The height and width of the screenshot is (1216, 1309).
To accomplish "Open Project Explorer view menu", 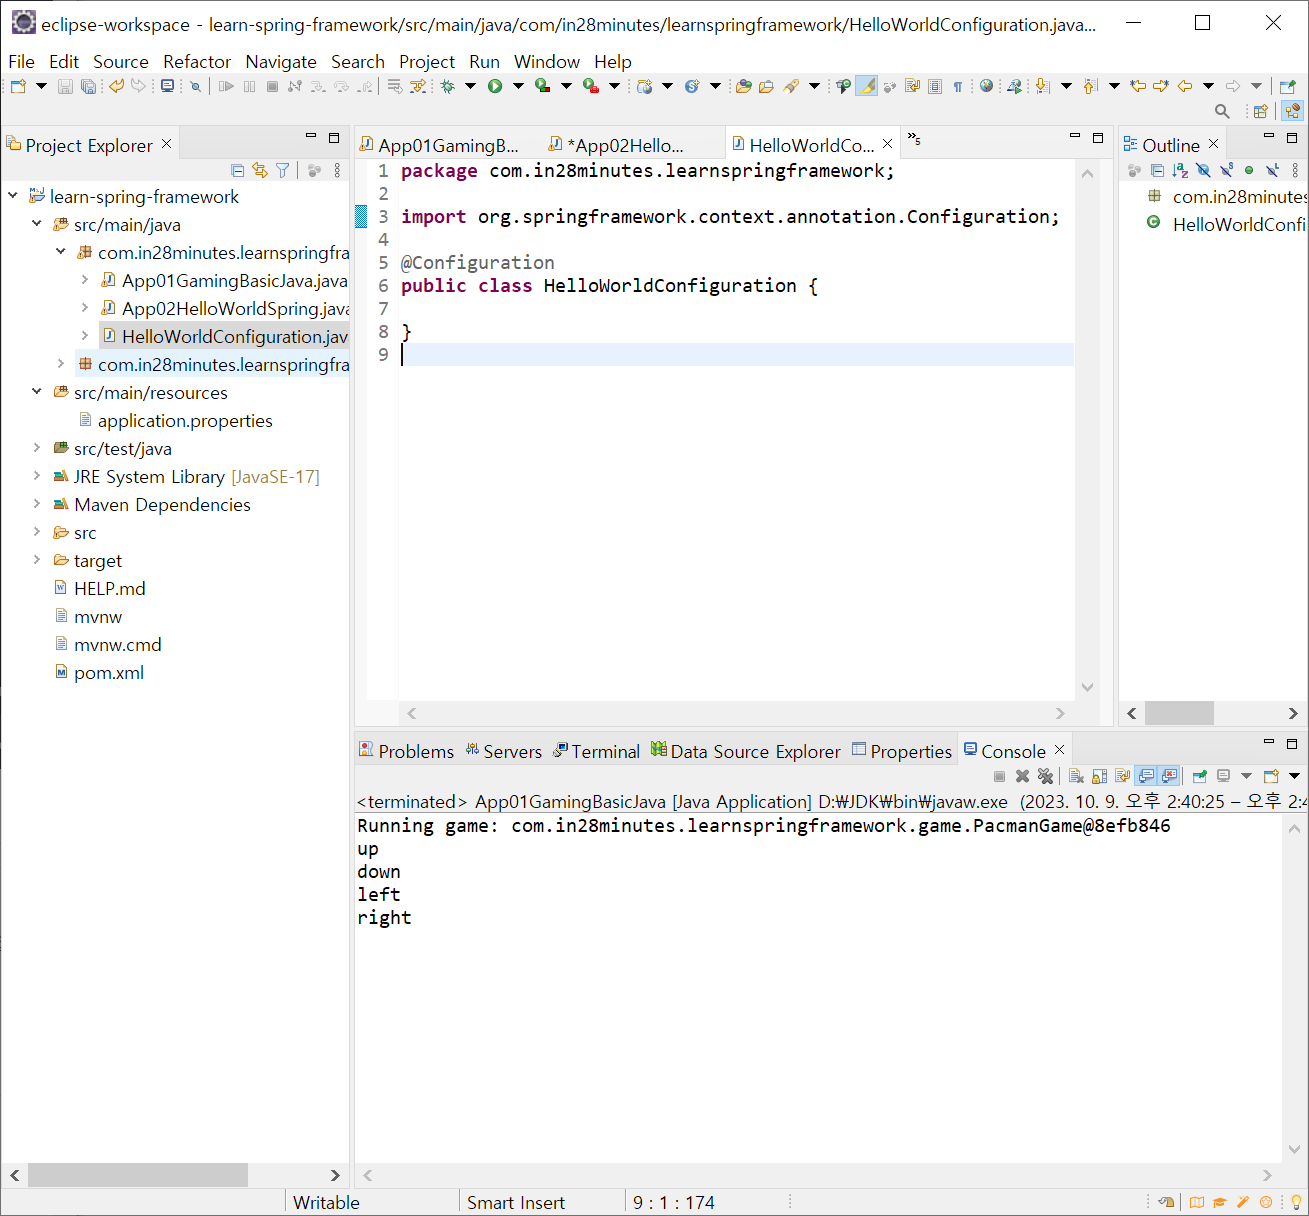I will 337,171.
